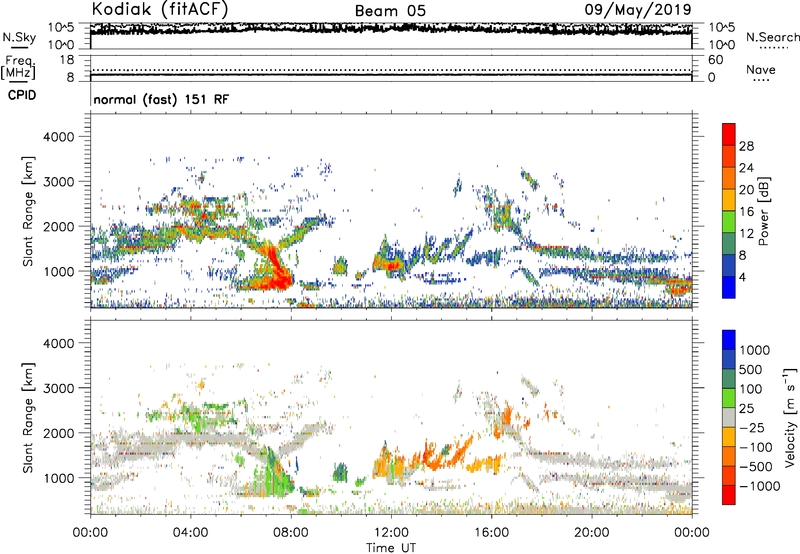
Task: Click the "16:00" time tick label
Action: coord(492,533)
